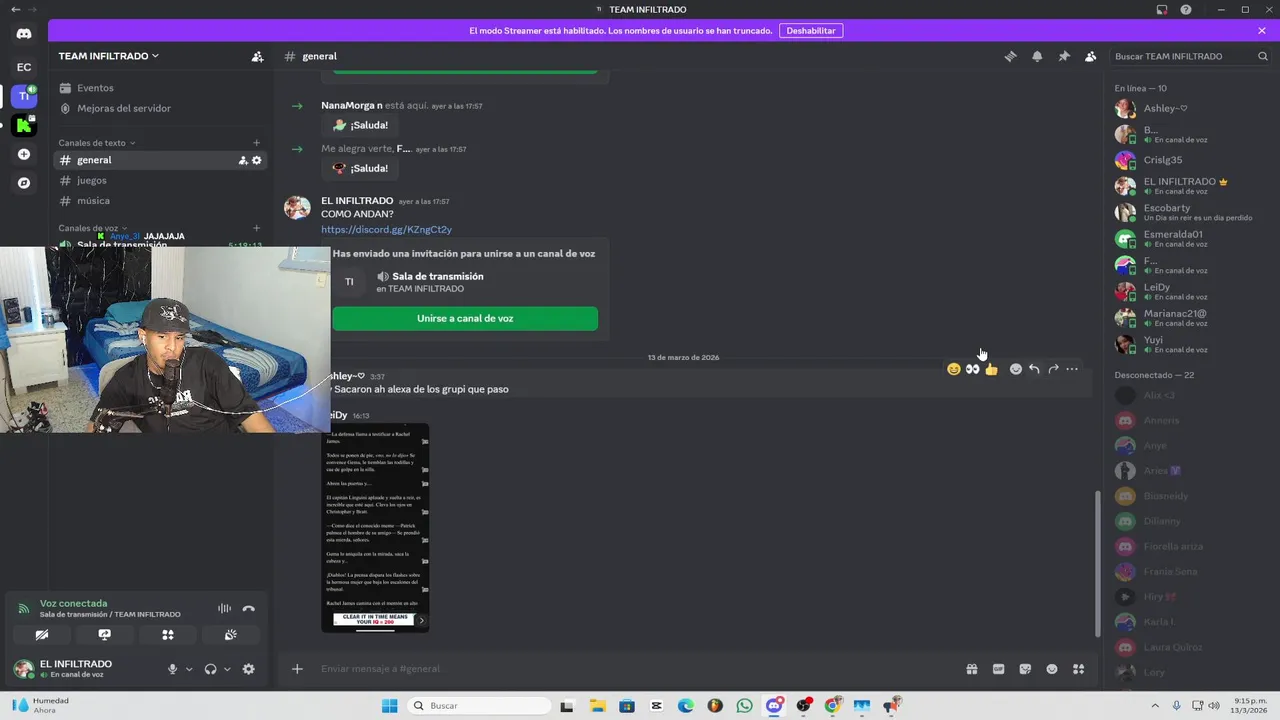
Task: Open taskbar volume control
Action: pyautogui.click(x=1214, y=705)
